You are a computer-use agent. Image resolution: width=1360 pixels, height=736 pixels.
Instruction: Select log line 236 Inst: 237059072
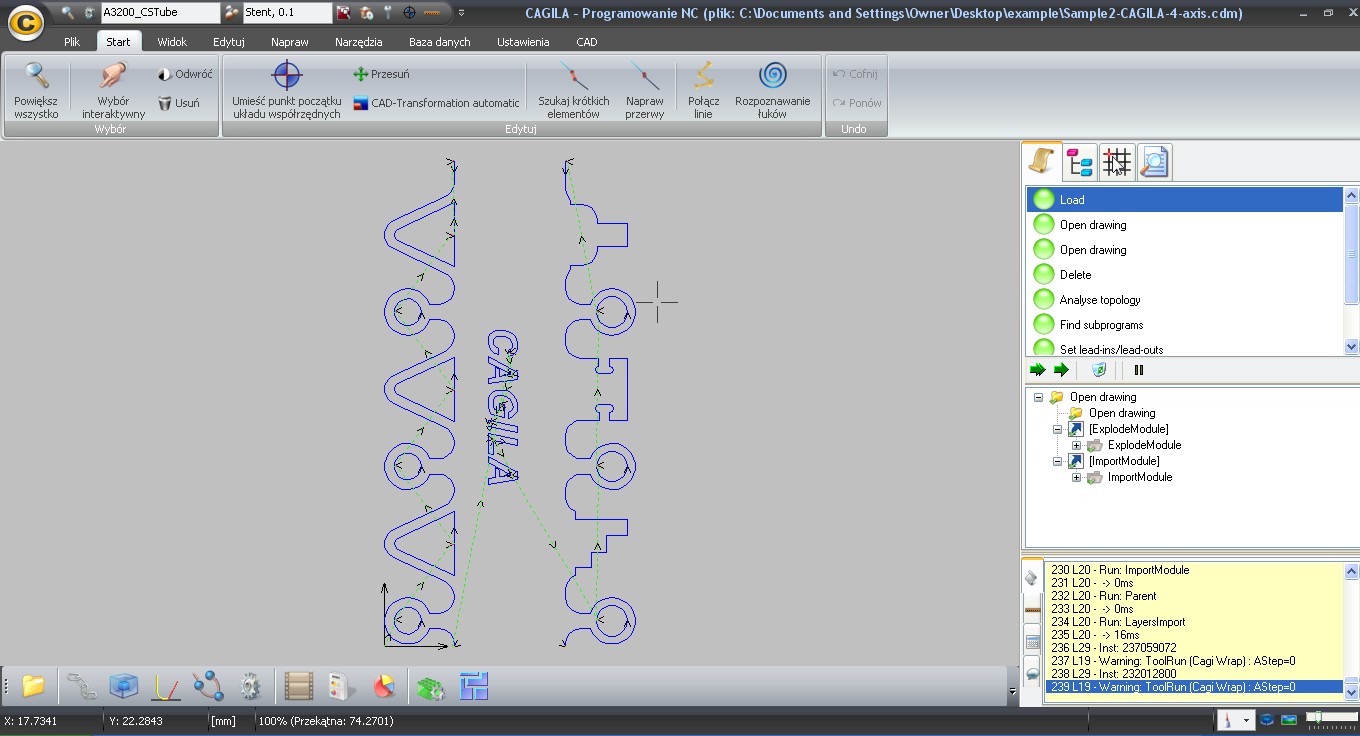1114,648
